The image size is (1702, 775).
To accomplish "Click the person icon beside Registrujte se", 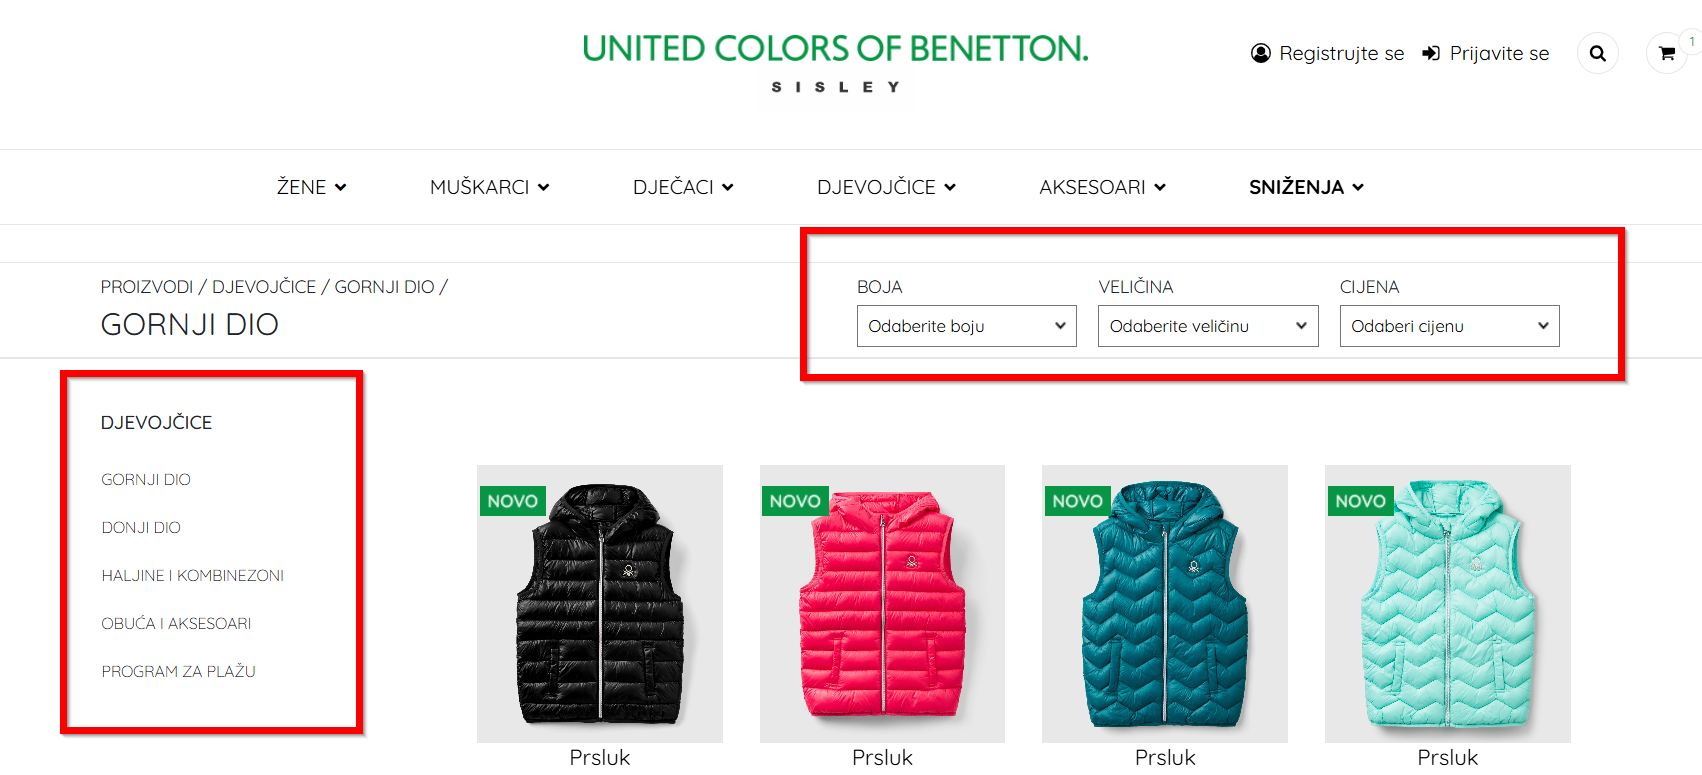I will point(1261,53).
